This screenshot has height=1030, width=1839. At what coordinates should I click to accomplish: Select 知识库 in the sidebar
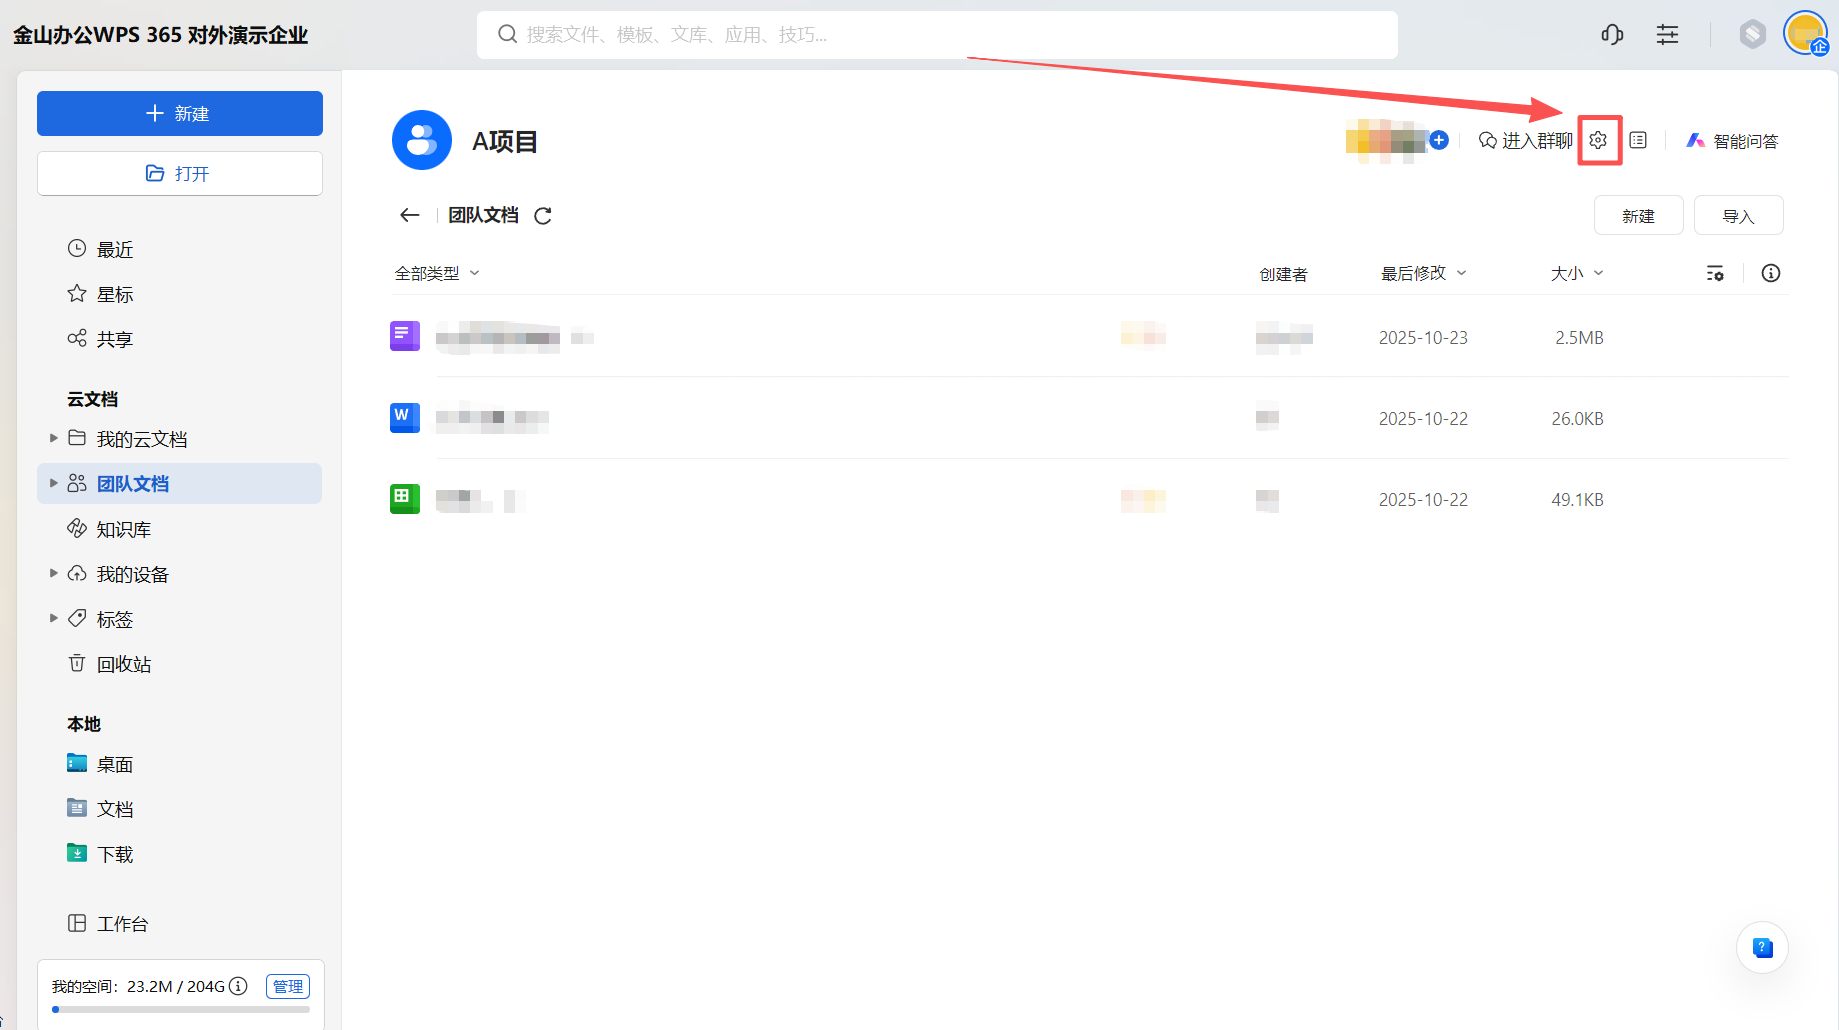[x=180, y=529]
